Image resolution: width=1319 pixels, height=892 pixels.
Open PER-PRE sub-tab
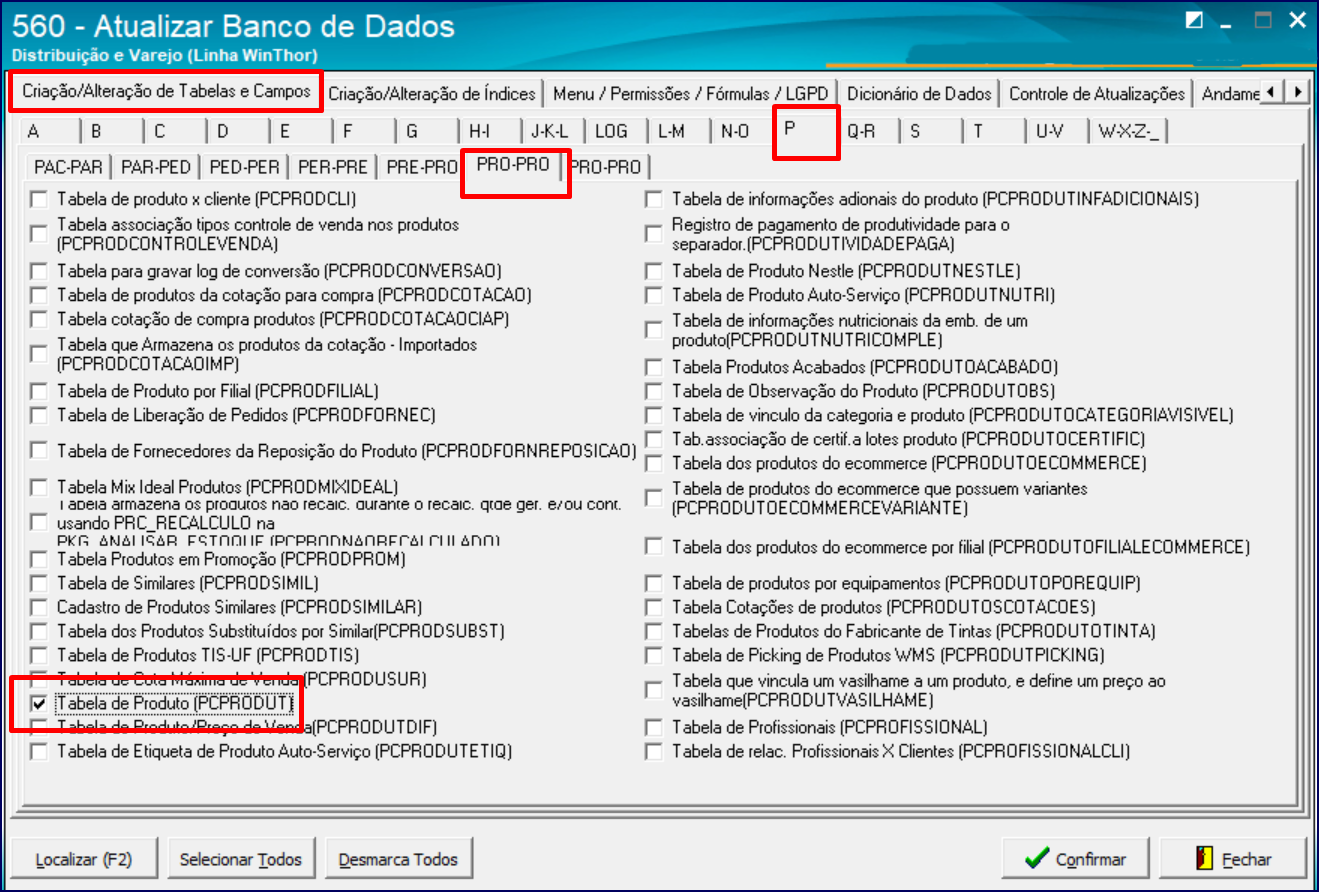tap(333, 167)
